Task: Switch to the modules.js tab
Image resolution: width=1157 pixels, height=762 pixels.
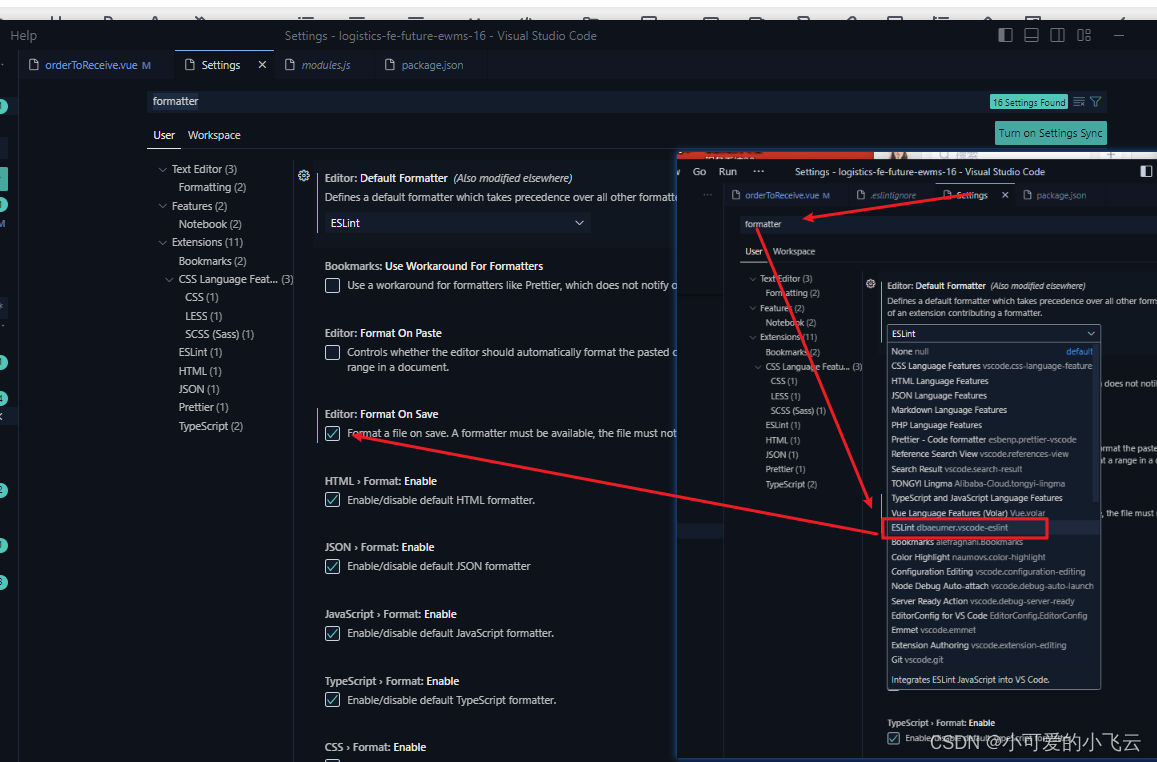Action: click(x=327, y=64)
